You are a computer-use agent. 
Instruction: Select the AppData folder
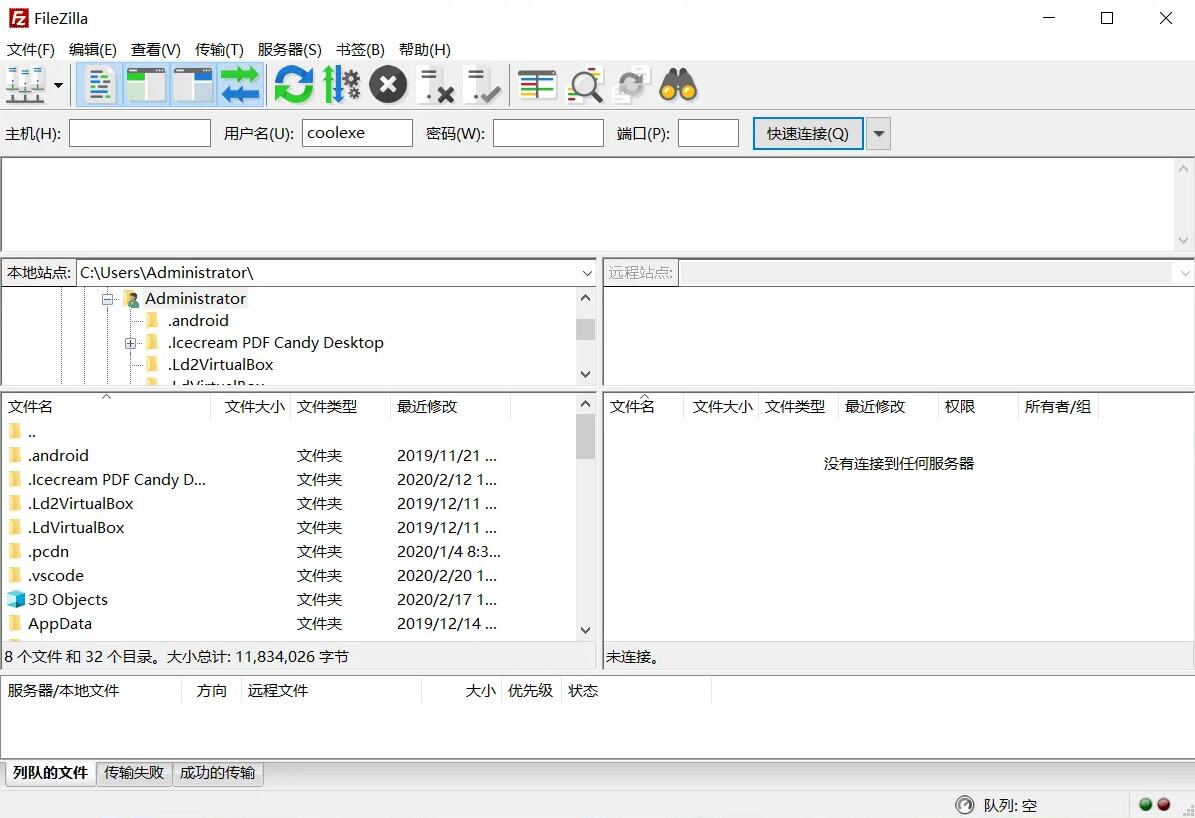(x=290, y=624)
